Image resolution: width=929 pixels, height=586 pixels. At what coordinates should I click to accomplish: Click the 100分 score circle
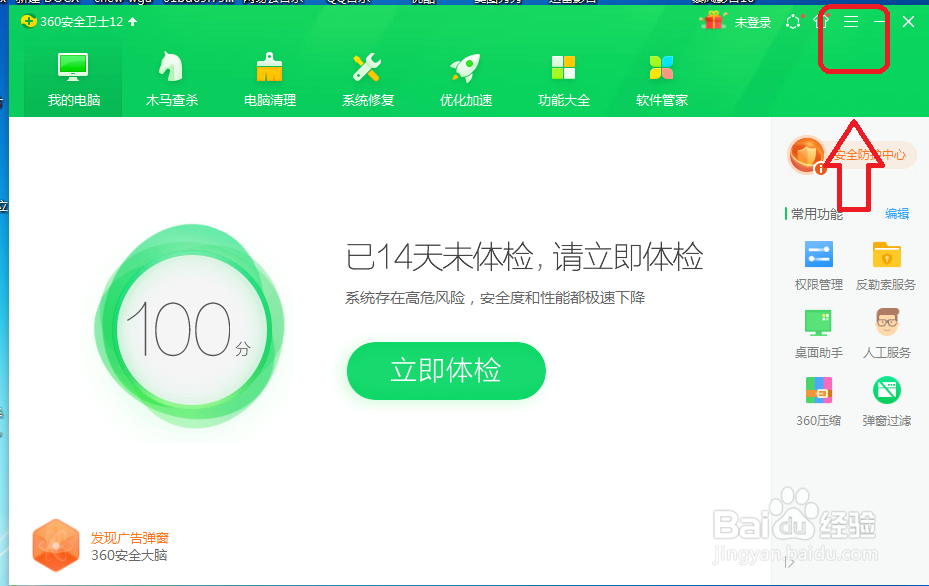(x=190, y=327)
